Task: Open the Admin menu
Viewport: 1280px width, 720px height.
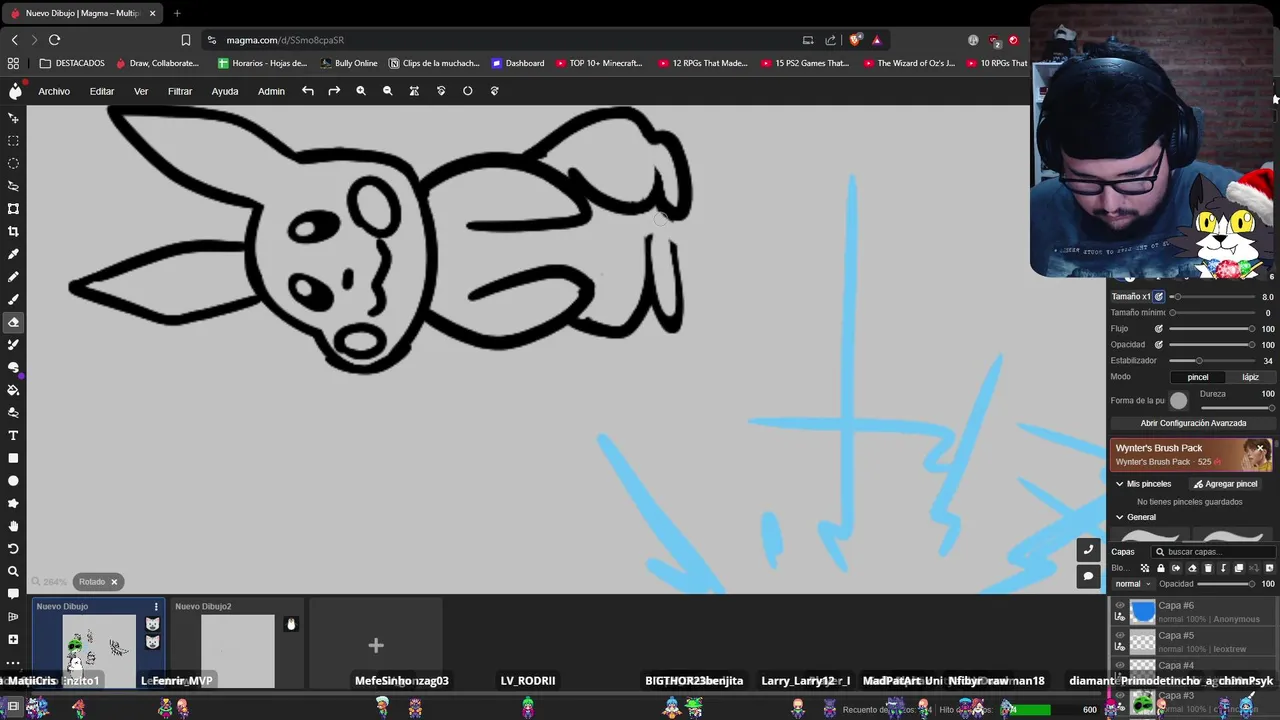Action: coord(271,91)
